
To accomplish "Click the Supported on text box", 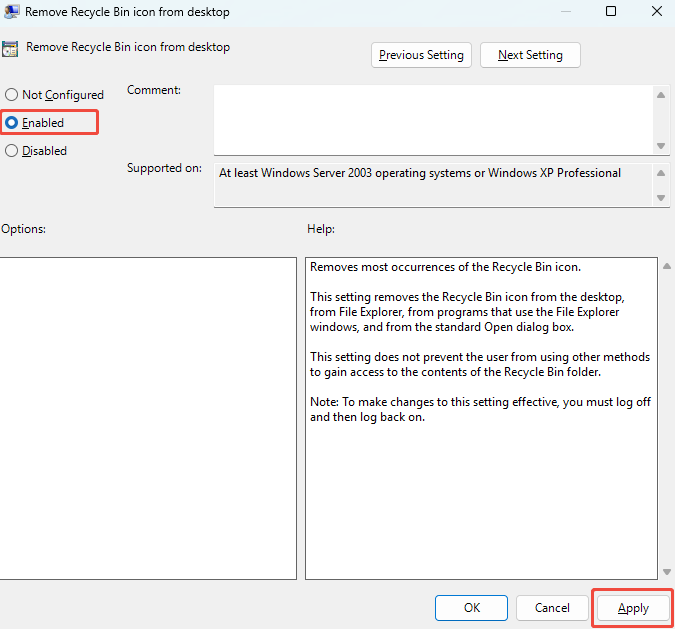I will tap(432, 185).
